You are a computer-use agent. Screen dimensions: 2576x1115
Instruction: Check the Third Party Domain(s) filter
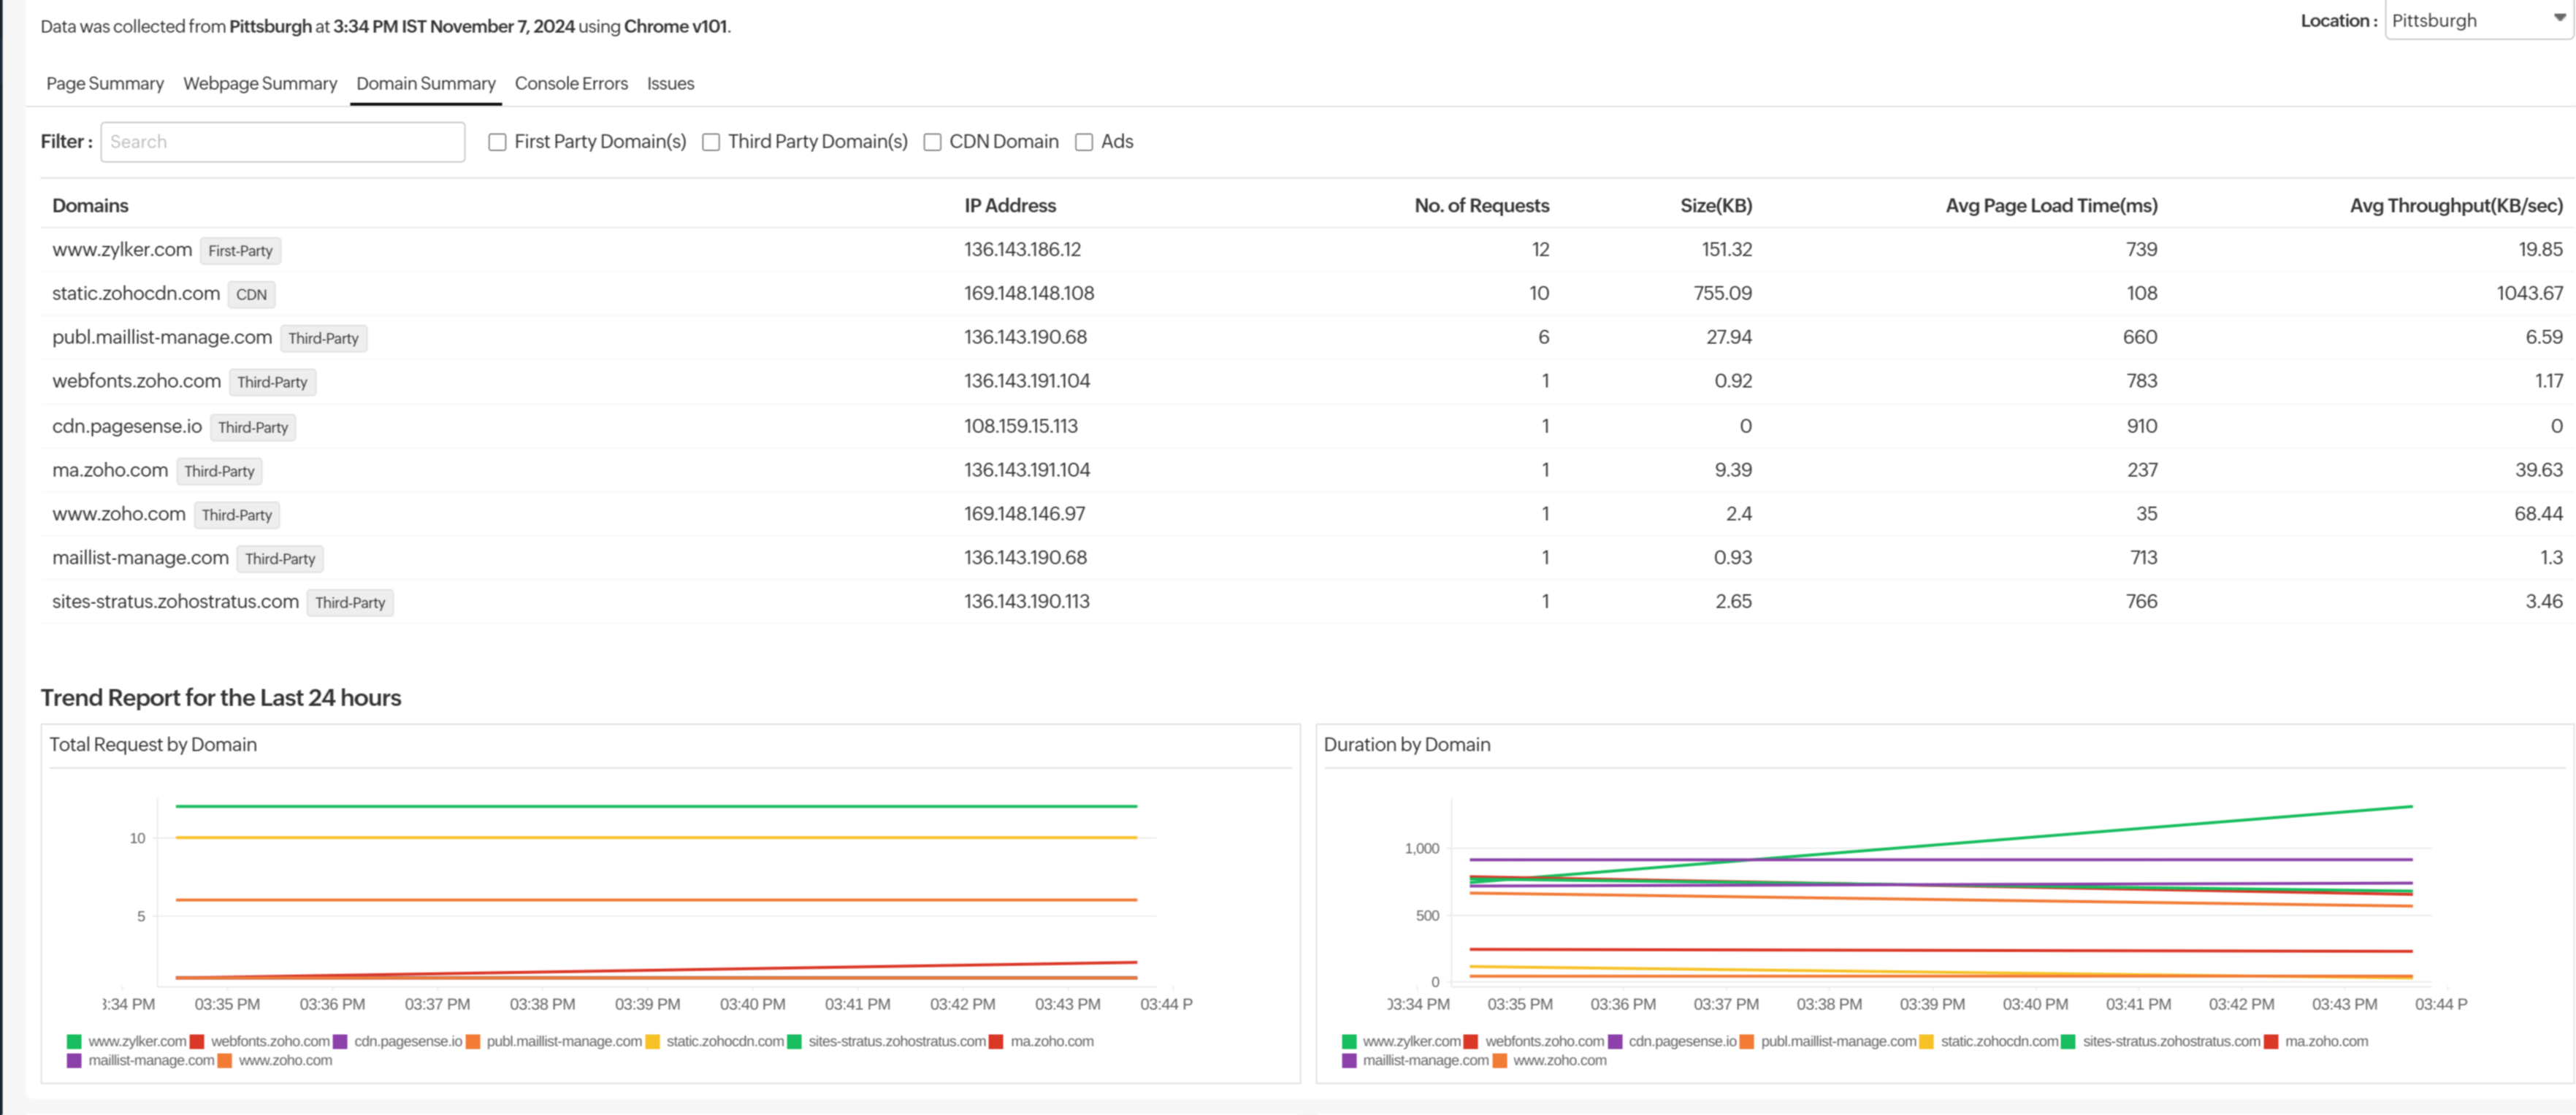710,142
